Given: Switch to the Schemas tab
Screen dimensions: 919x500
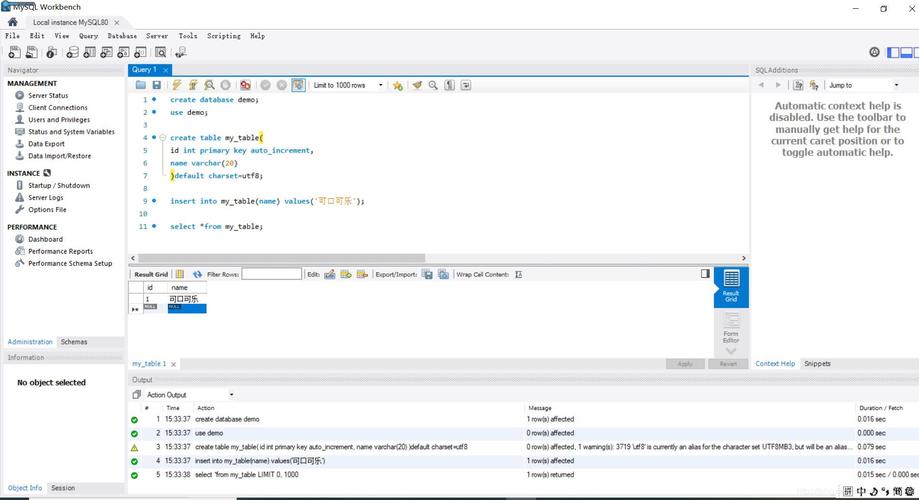Looking at the screenshot, I should click(74, 342).
